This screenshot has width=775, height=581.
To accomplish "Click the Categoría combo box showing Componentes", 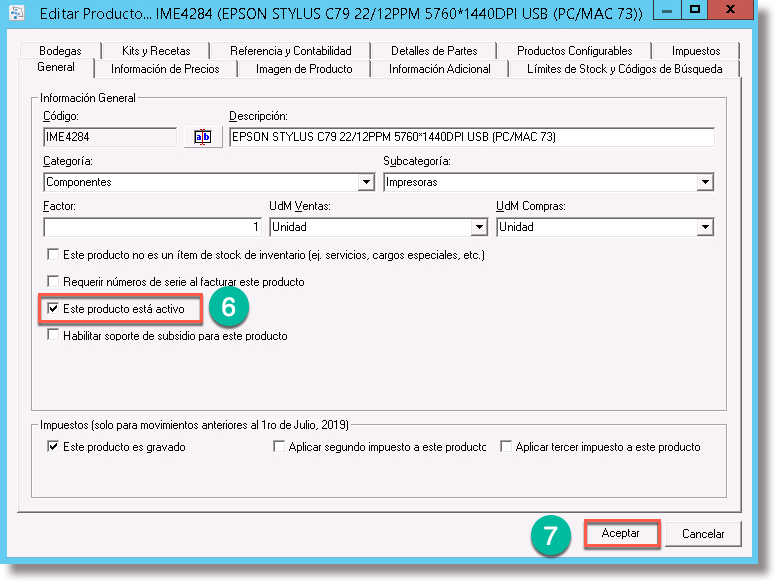I will coord(209,182).
